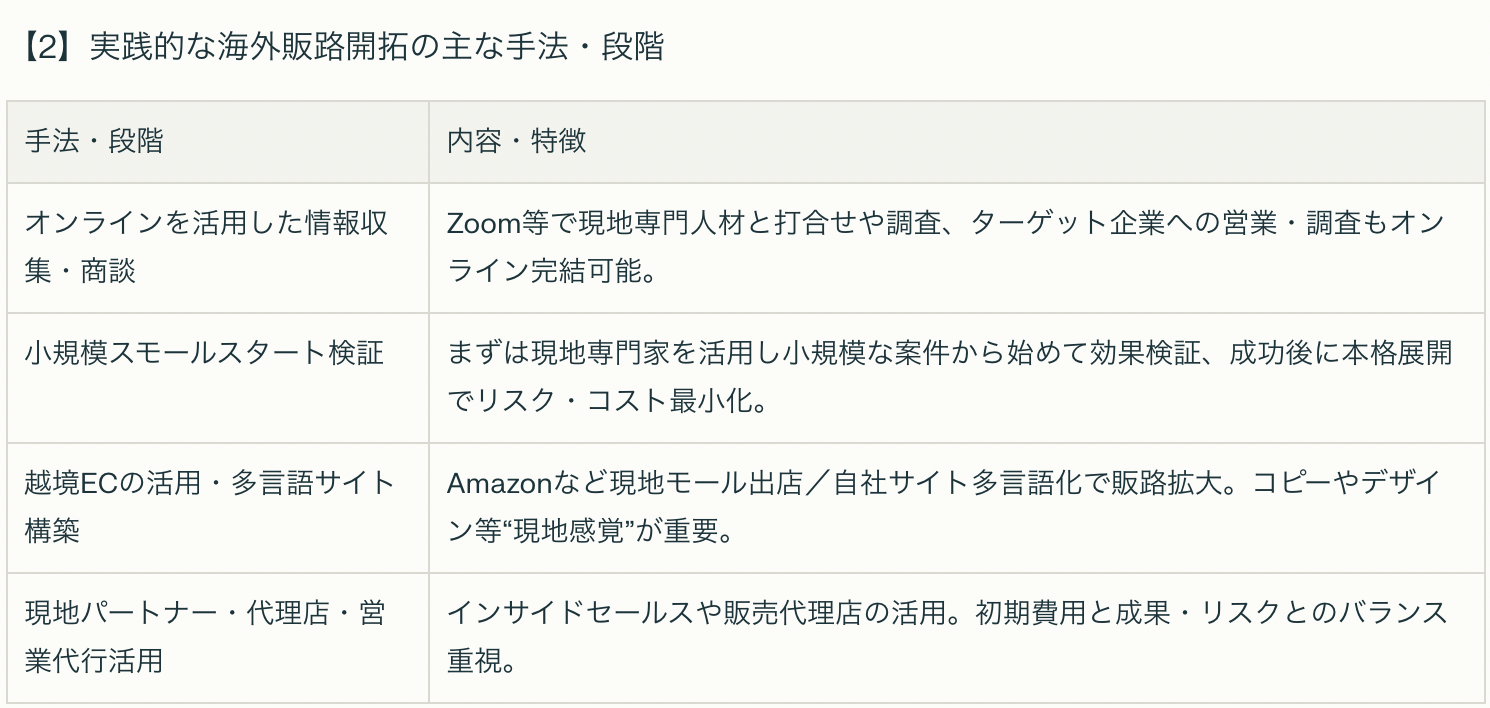The image size is (1490, 708).
Task: Click the text 重視。 in the last row
Action: pos(481,661)
